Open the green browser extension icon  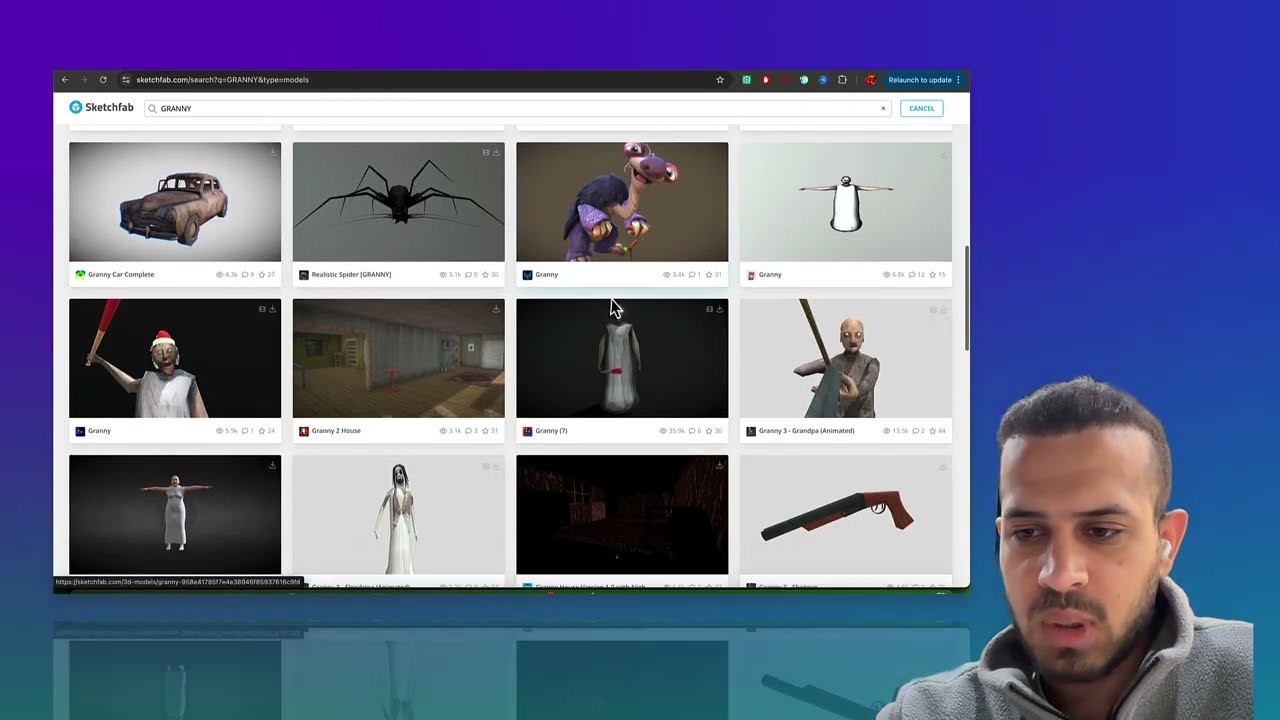(x=746, y=80)
